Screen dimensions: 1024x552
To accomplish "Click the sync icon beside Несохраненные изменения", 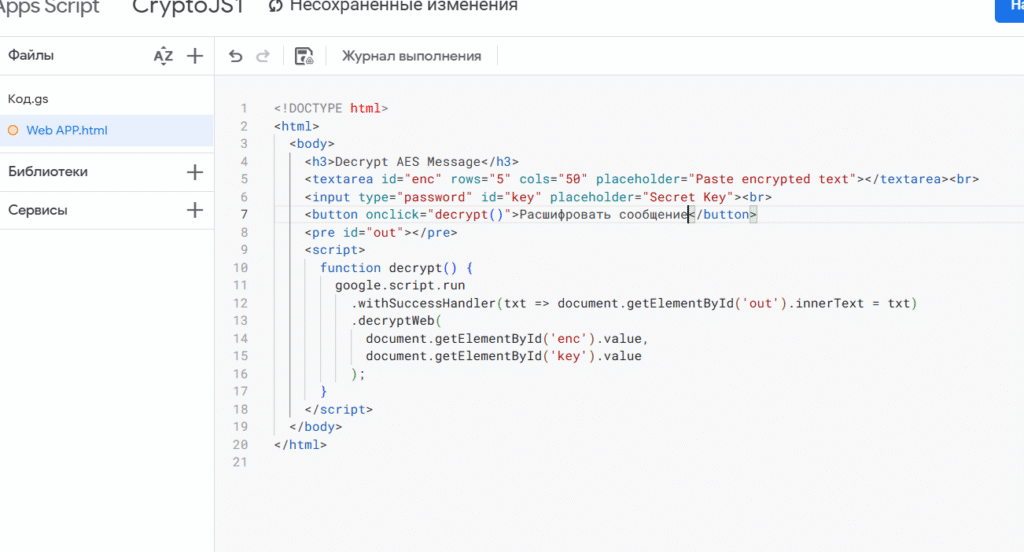I will point(276,6).
